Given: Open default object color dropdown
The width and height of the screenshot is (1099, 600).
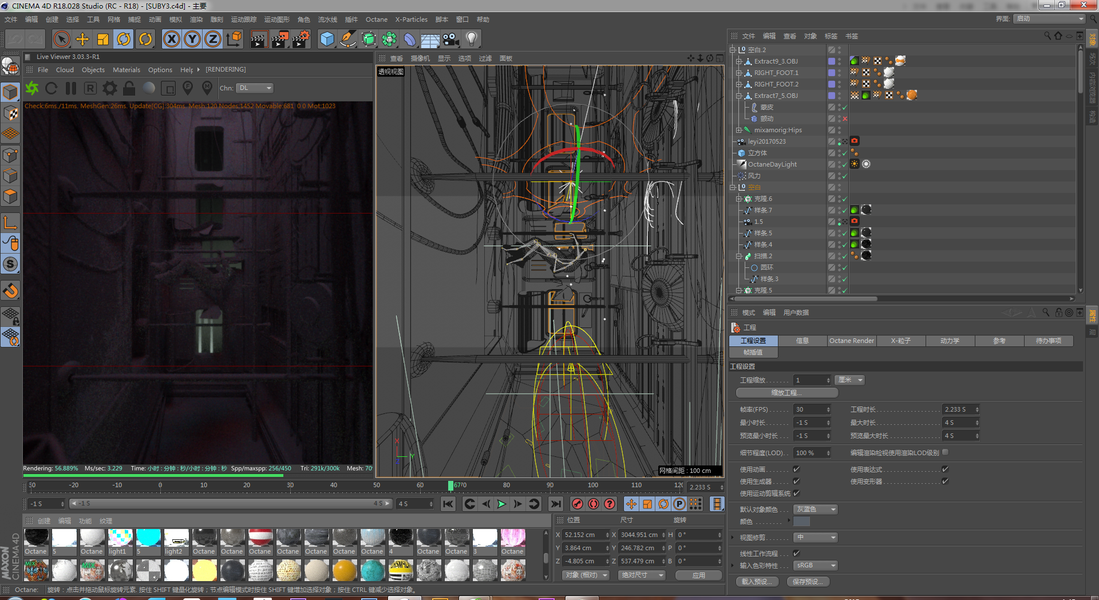Looking at the screenshot, I should tap(815, 510).
